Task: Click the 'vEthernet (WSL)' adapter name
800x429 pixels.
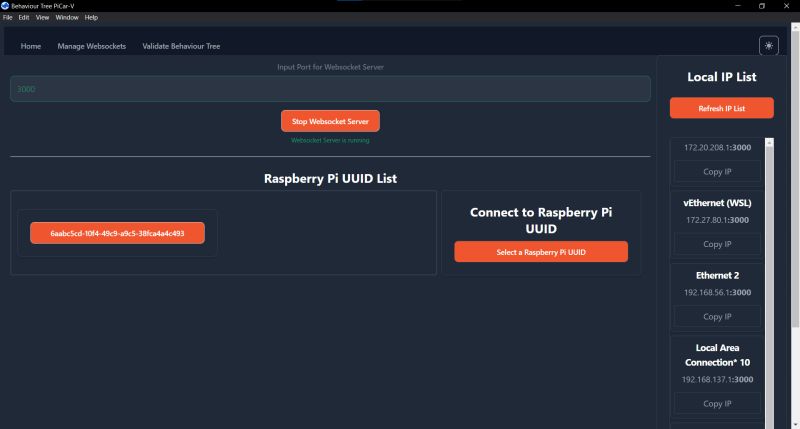Action: point(717,203)
